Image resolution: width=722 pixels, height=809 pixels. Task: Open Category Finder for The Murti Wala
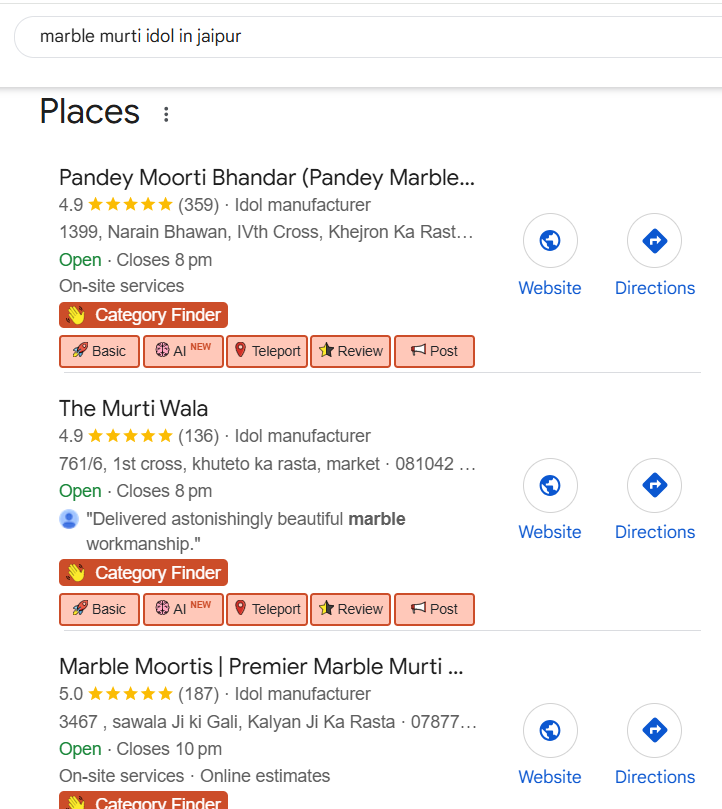pyautogui.click(x=143, y=573)
